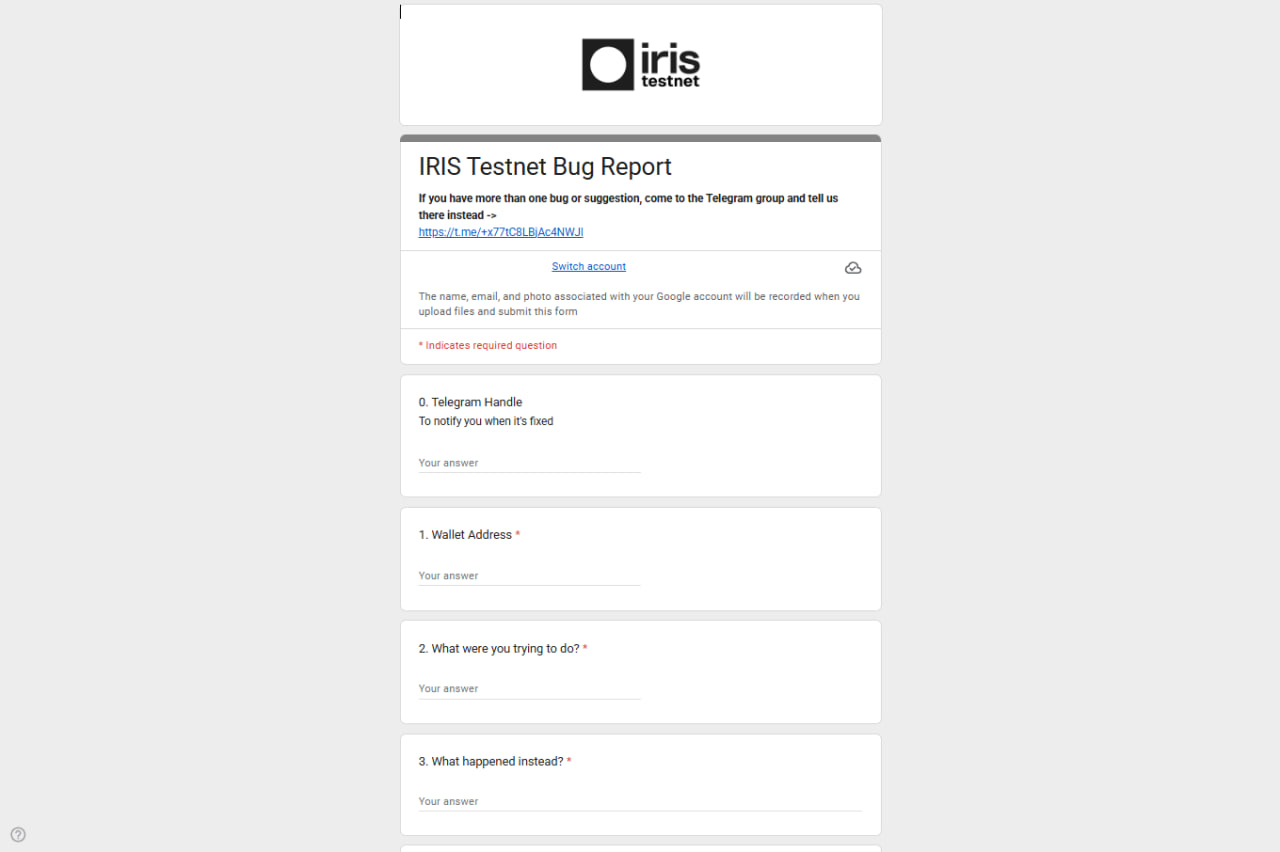This screenshot has height=852, width=1280.
Task: Click the Google account recording notice text
Action: pos(639,304)
